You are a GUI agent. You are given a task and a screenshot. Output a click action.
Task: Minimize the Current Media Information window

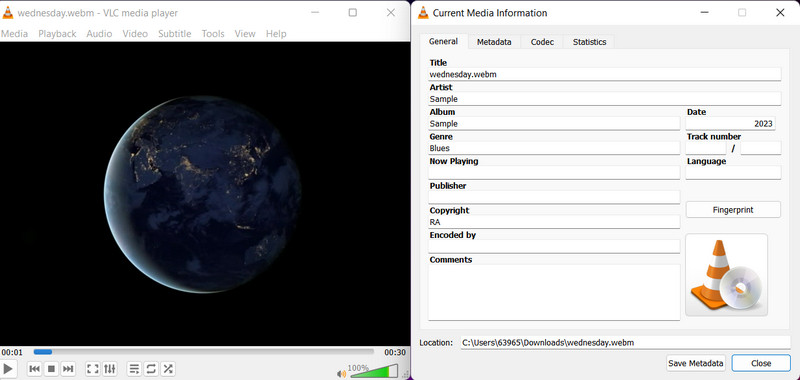[x=704, y=13]
